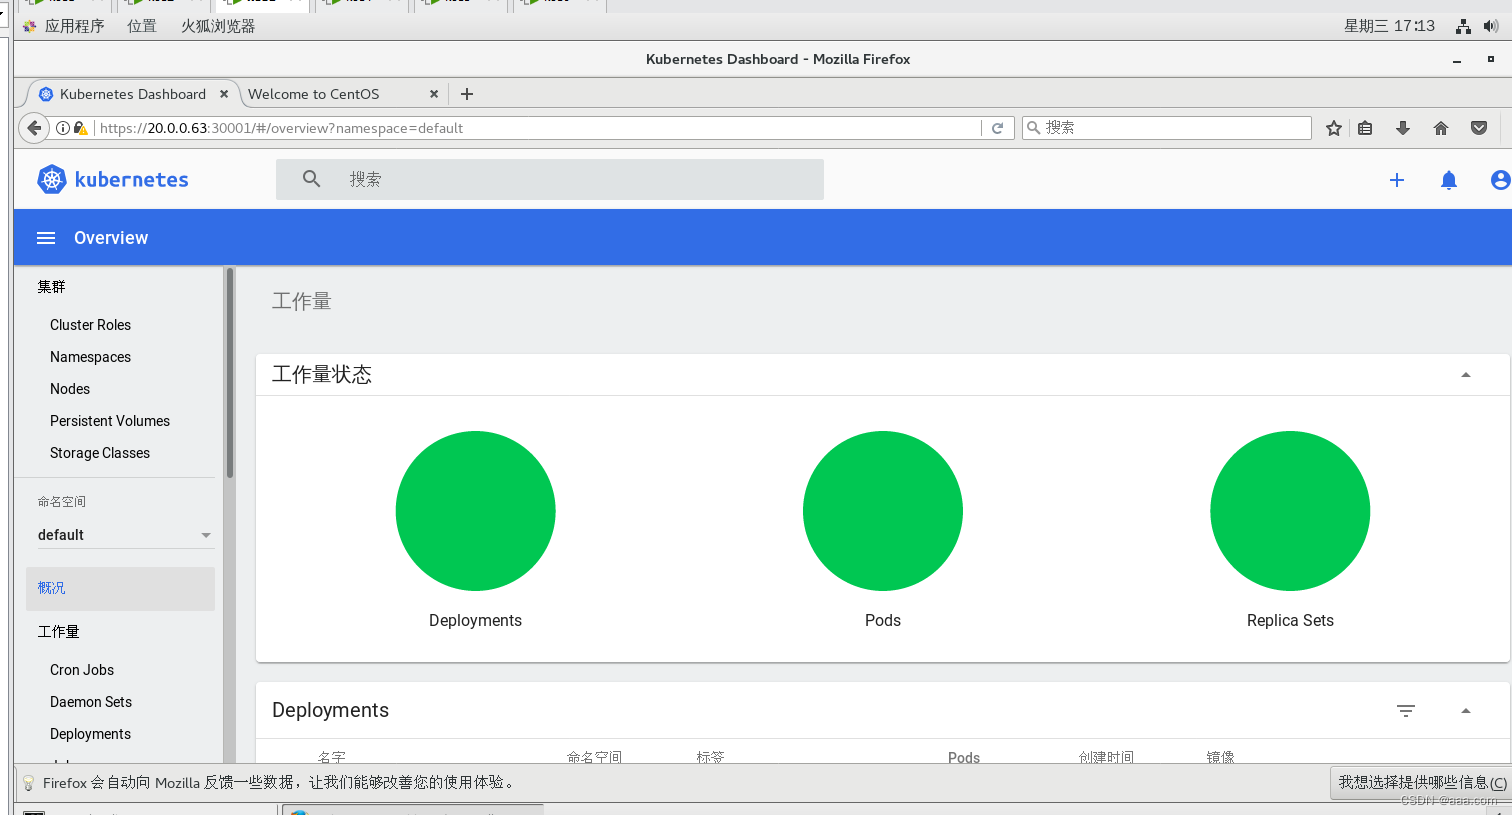The height and width of the screenshot is (815, 1512).
Task: Close the Welcome to CentOS tab
Action: coord(434,94)
